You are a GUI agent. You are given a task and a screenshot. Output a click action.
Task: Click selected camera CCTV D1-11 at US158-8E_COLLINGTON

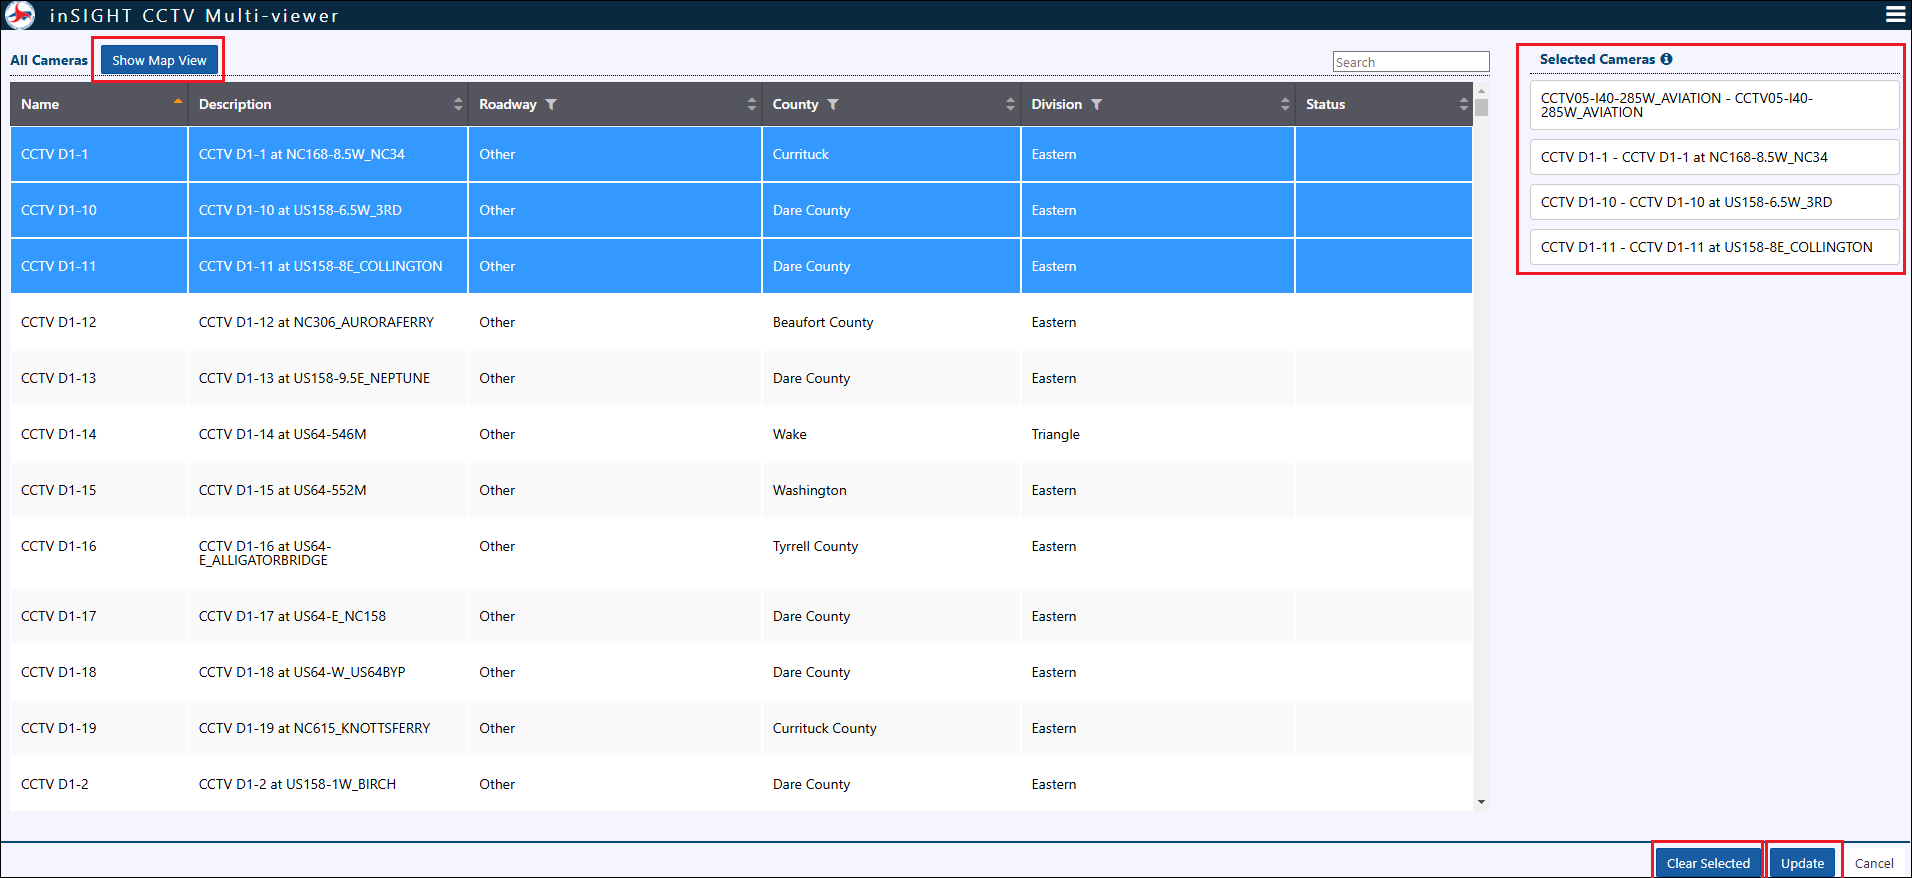[x=1714, y=247]
